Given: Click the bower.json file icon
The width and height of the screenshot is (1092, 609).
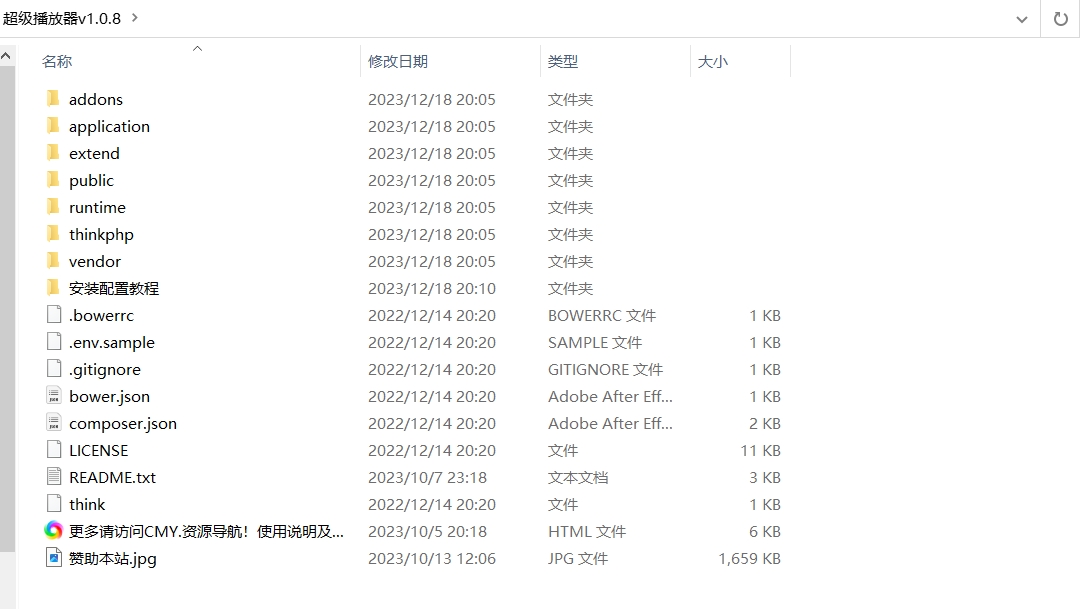Looking at the screenshot, I should click(53, 396).
